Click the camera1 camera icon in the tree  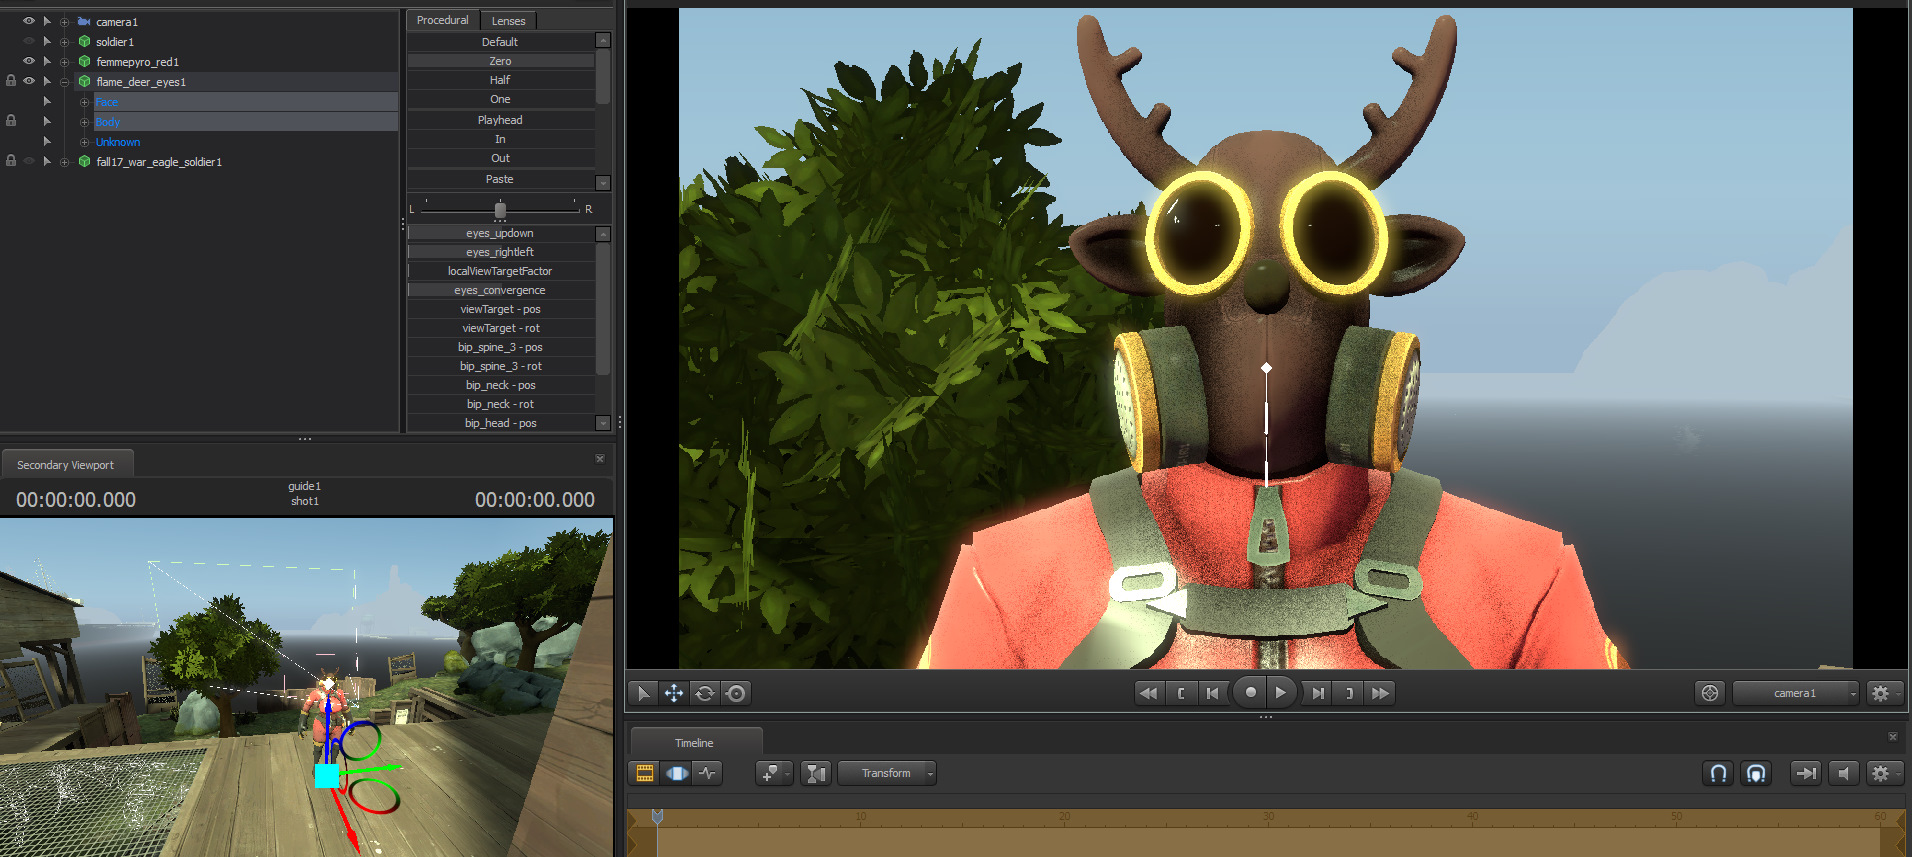pos(84,22)
